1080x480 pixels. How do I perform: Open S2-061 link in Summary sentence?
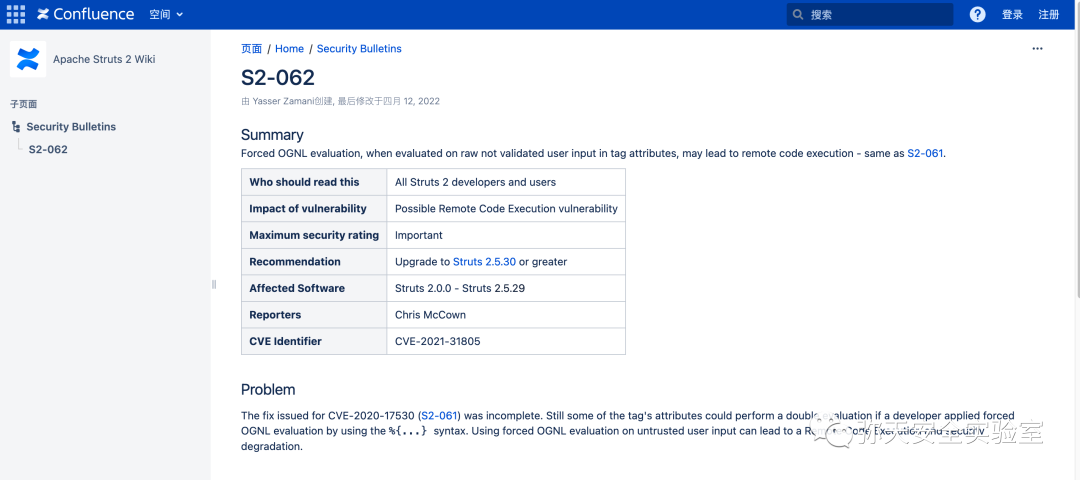[x=924, y=154]
